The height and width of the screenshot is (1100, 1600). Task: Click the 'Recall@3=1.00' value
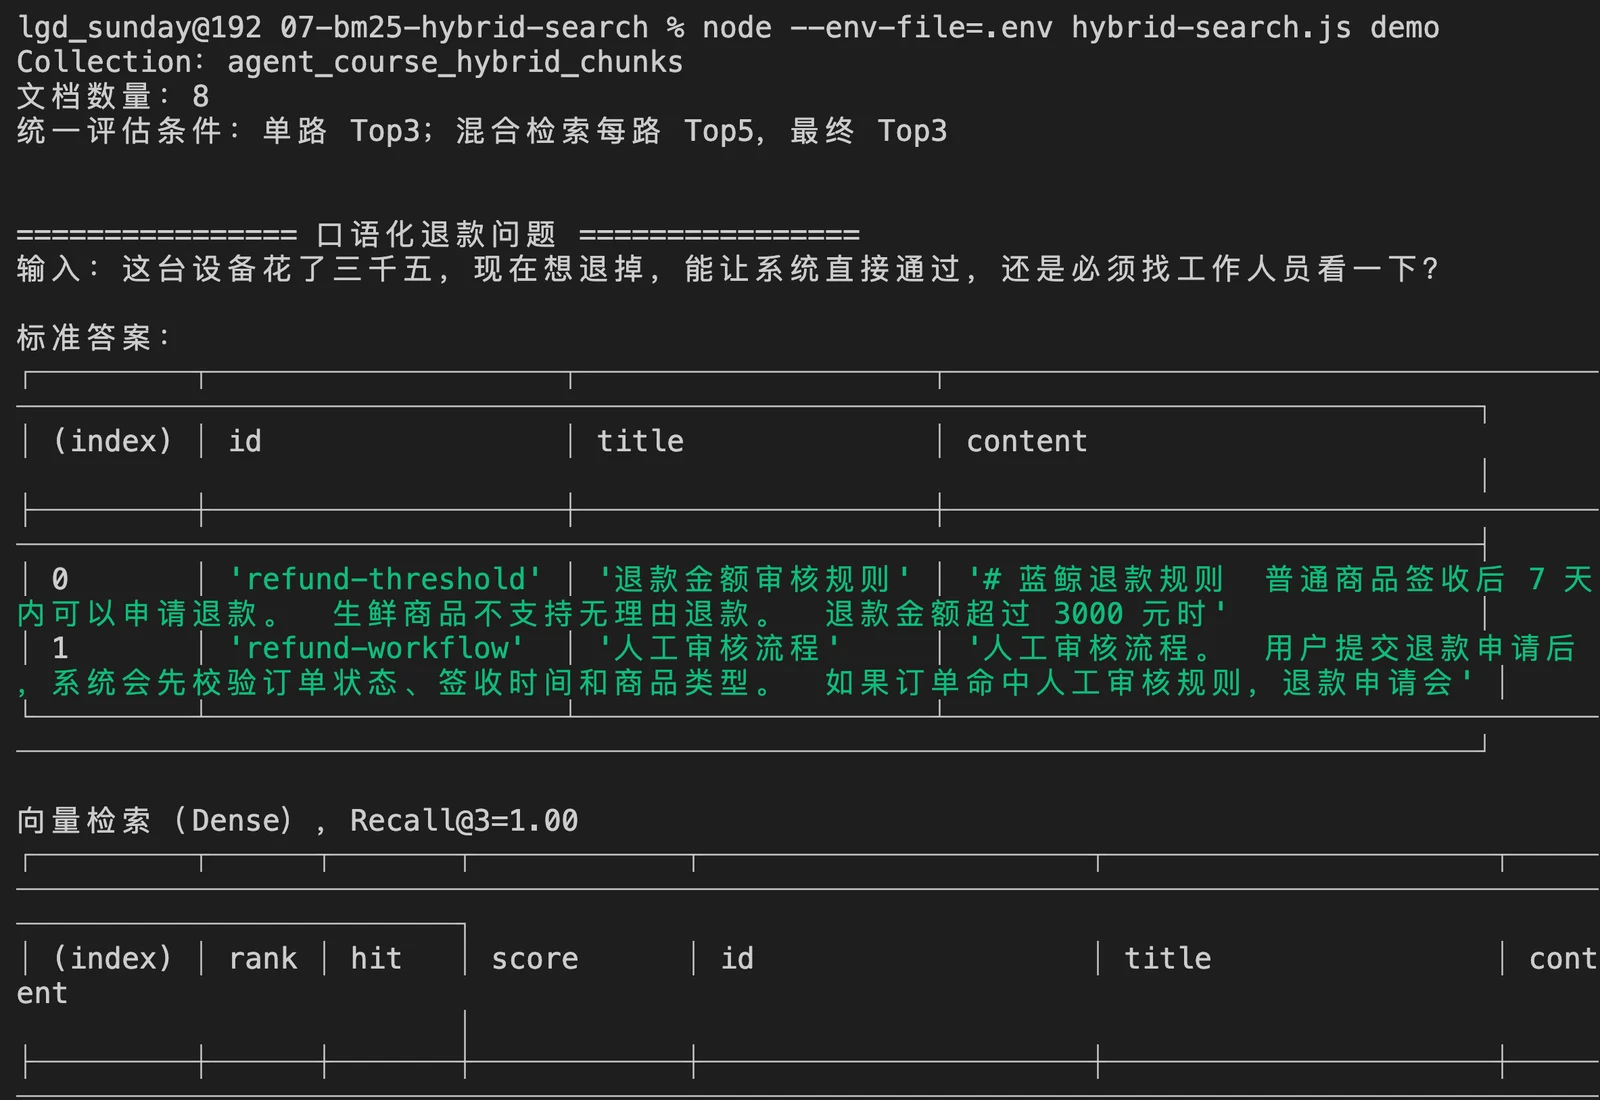coord(464,821)
